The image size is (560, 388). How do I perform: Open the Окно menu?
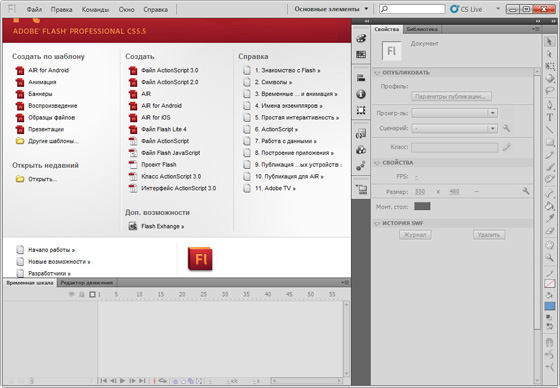126,9
